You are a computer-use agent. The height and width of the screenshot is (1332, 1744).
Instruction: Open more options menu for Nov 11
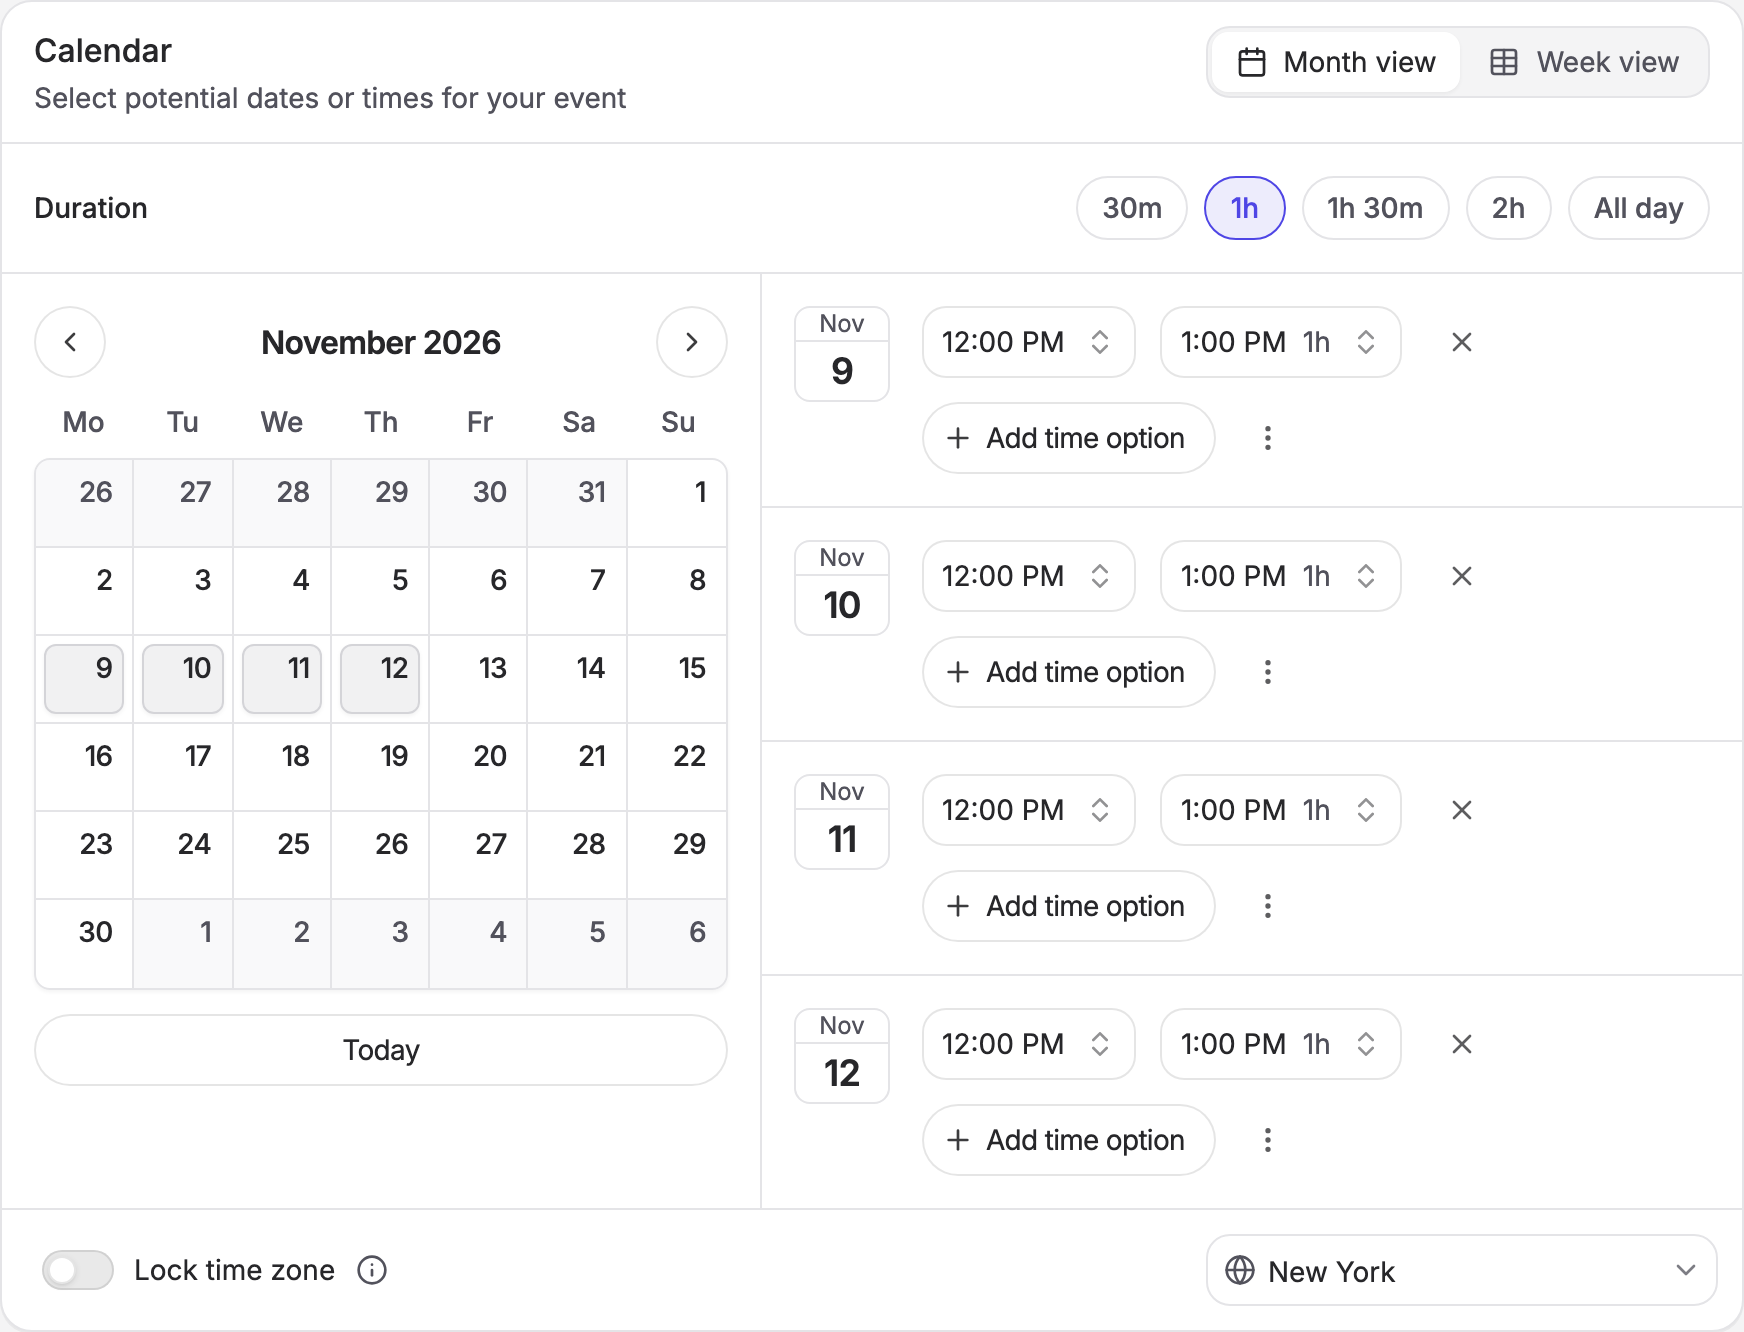[x=1267, y=906]
